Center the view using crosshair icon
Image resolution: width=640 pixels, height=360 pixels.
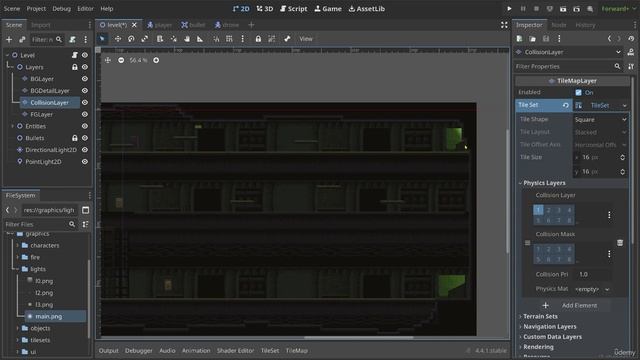[x=108, y=60]
